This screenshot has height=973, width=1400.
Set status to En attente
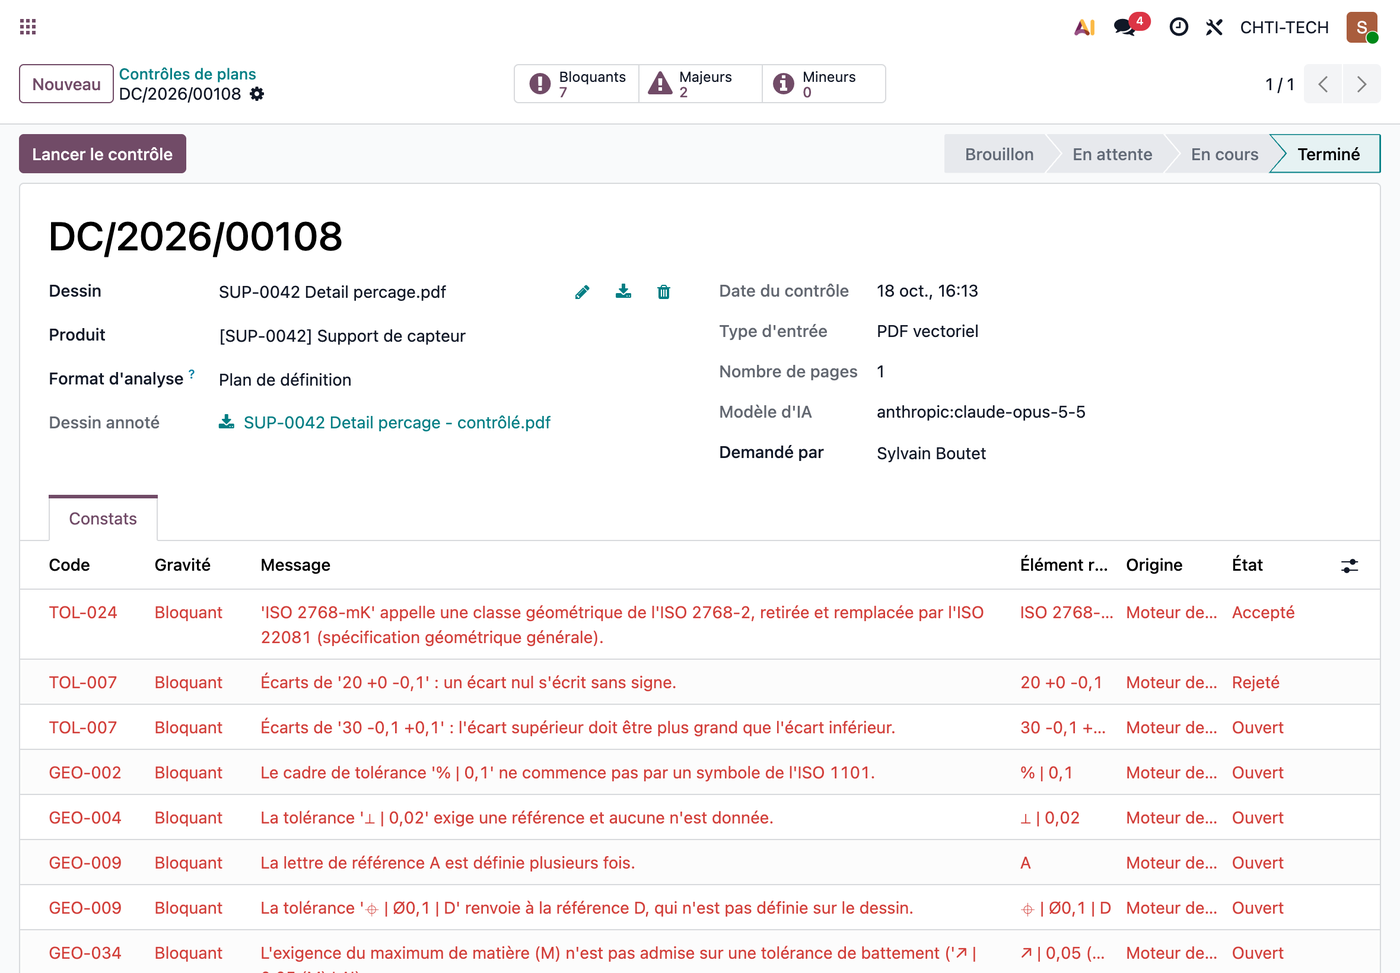(x=1112, y=154)
